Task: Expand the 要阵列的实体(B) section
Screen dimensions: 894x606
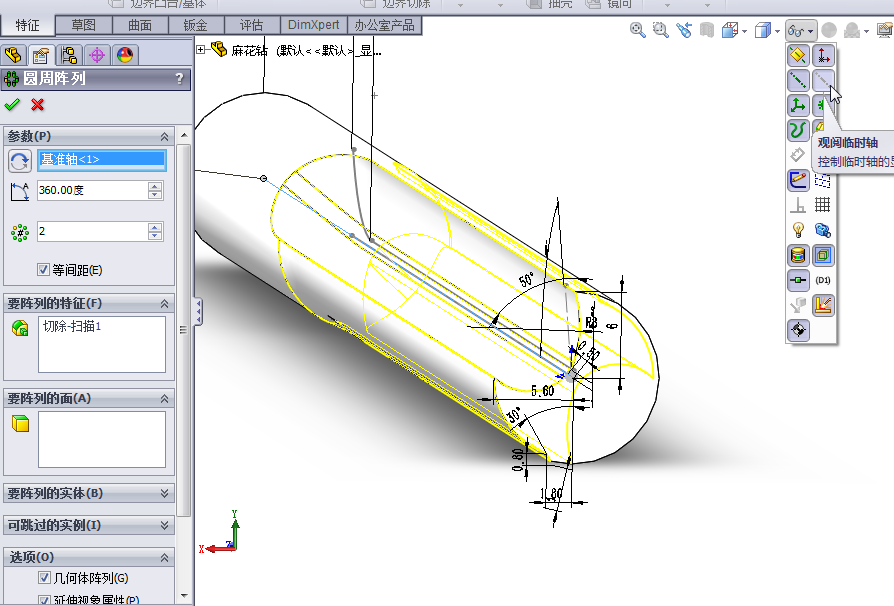Action: [164, 493]
